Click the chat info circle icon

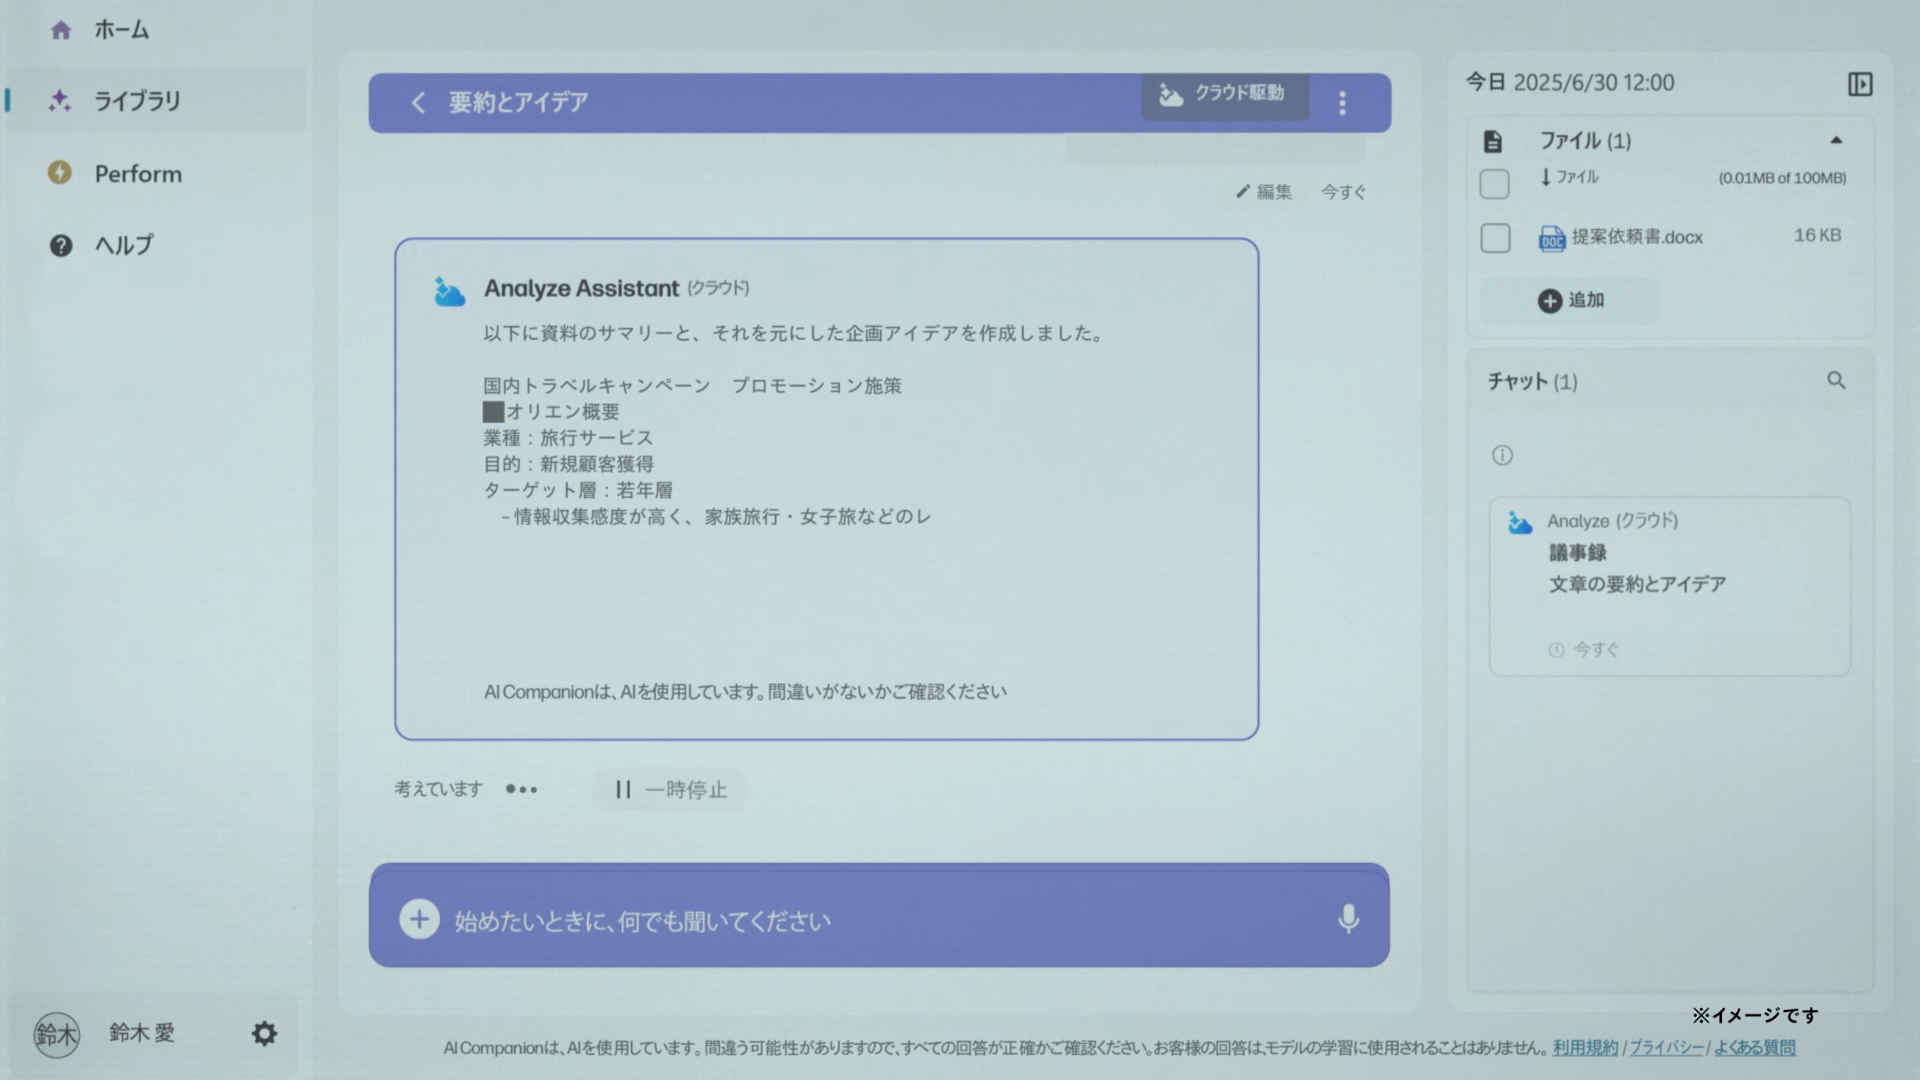pyautogui.click(x=1502, y=455)
